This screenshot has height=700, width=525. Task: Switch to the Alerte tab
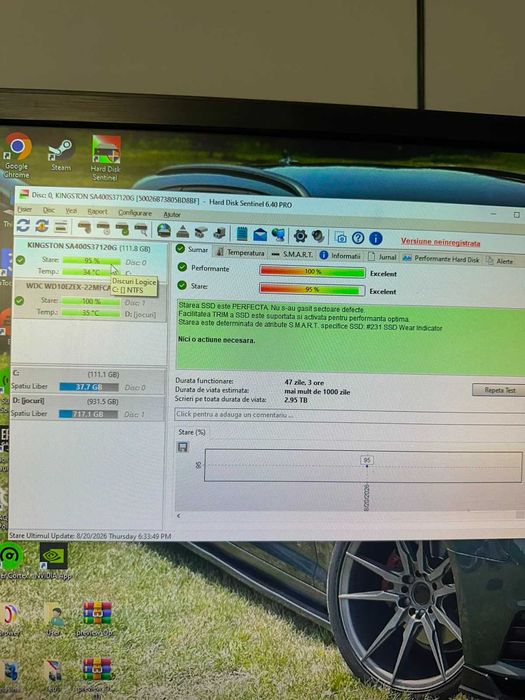(x=500, y=261)
